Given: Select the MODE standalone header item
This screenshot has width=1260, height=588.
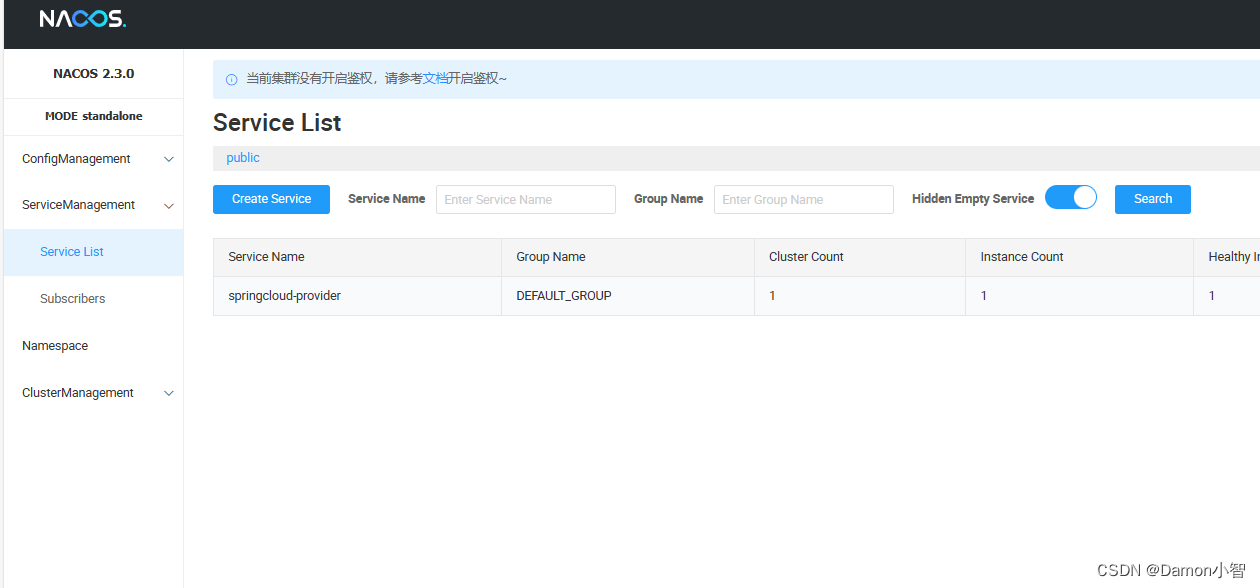Looking at the screenshot, I should tap(93, 116).
